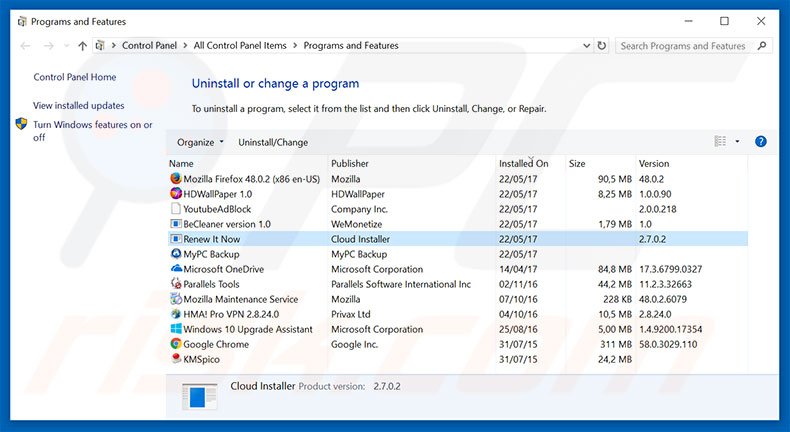
Task: Click the Microsoft OneDrive cloud icon
Action: [176, 269]
